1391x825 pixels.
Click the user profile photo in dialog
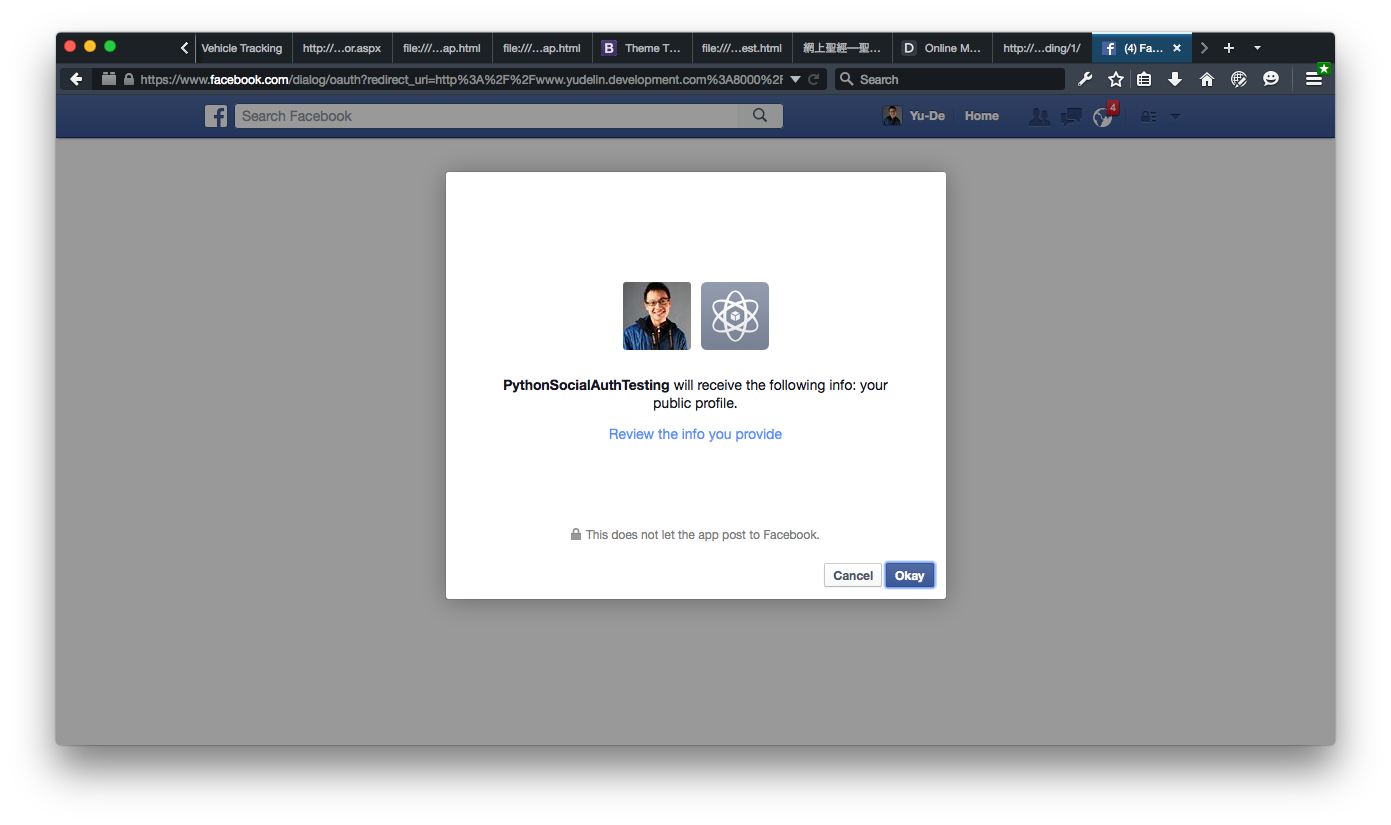pos(657,316)
